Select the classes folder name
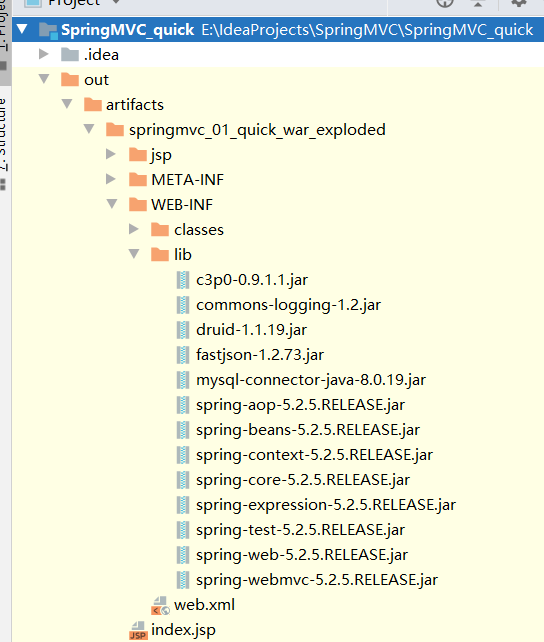Image resolution: width=544 pixels, height=642 pixels. (x=199, y=230)
